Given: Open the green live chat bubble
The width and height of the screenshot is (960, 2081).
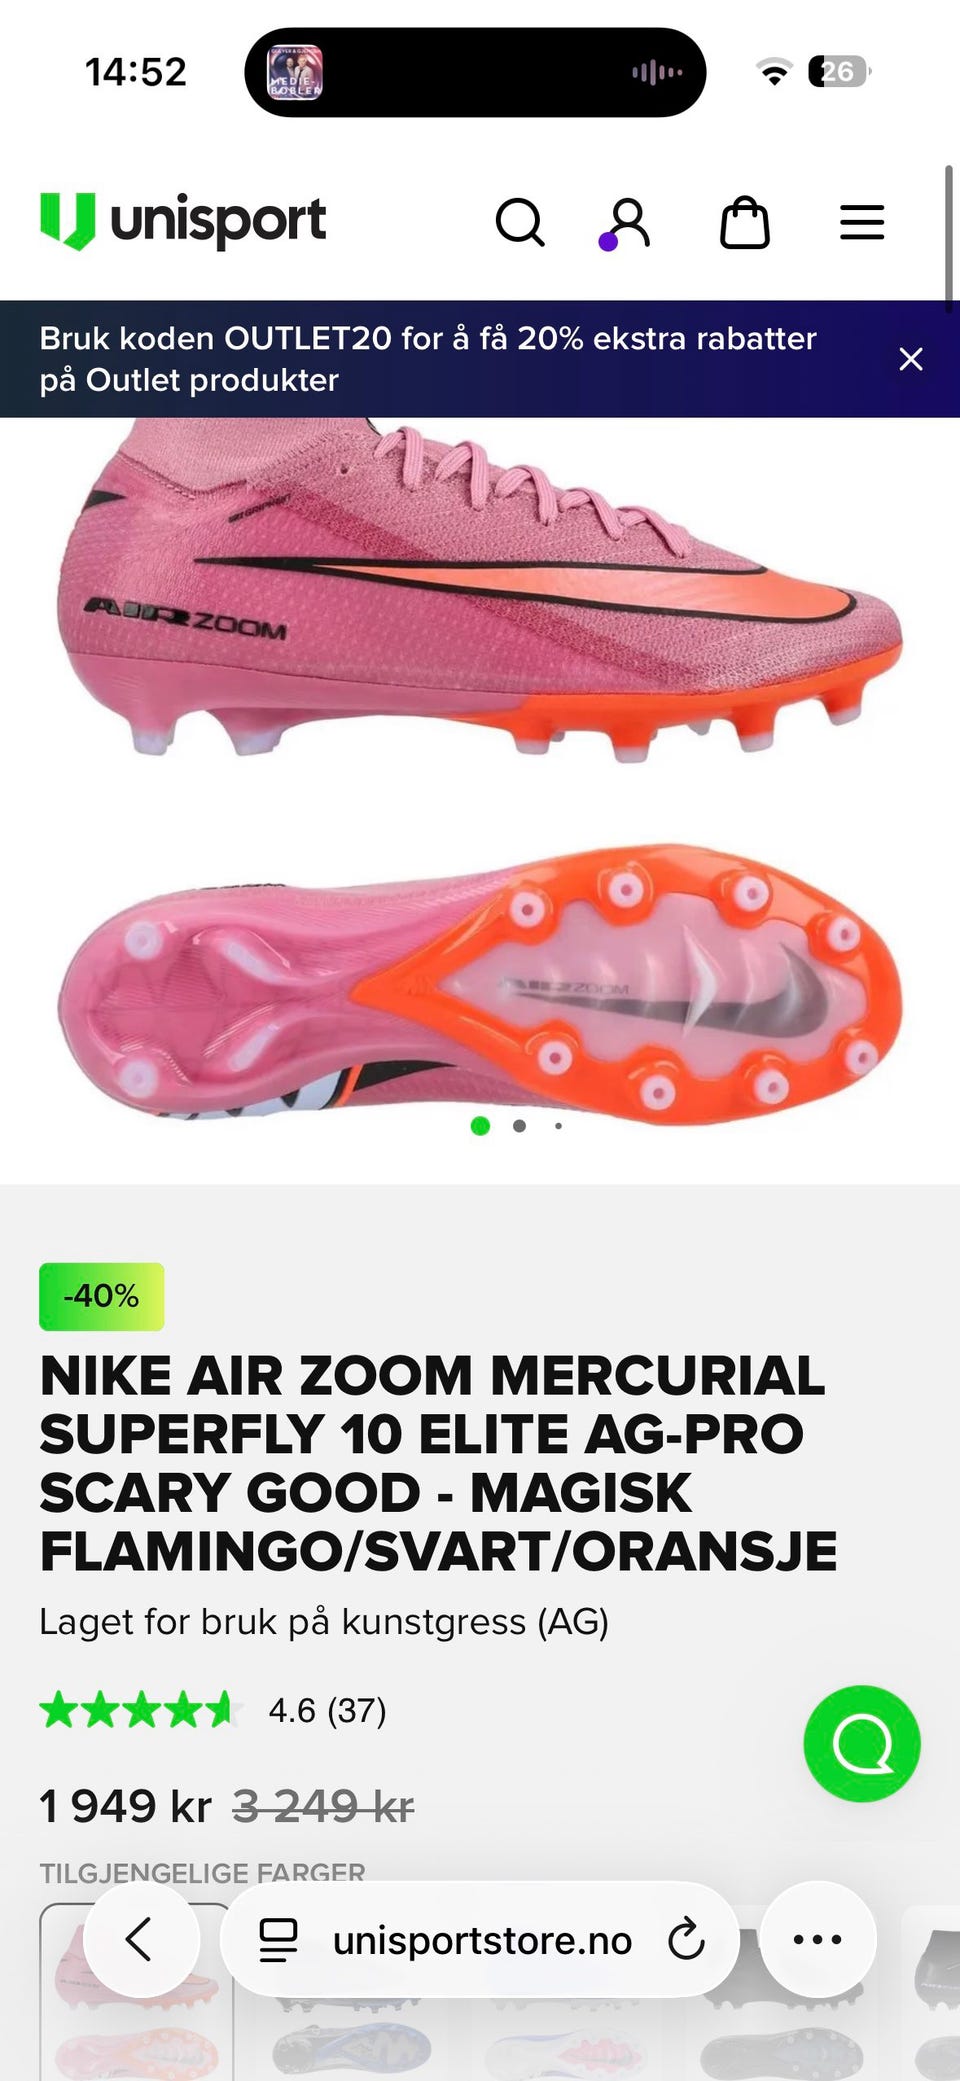Looking at the screenshot, I should (x=862, y=1744).
